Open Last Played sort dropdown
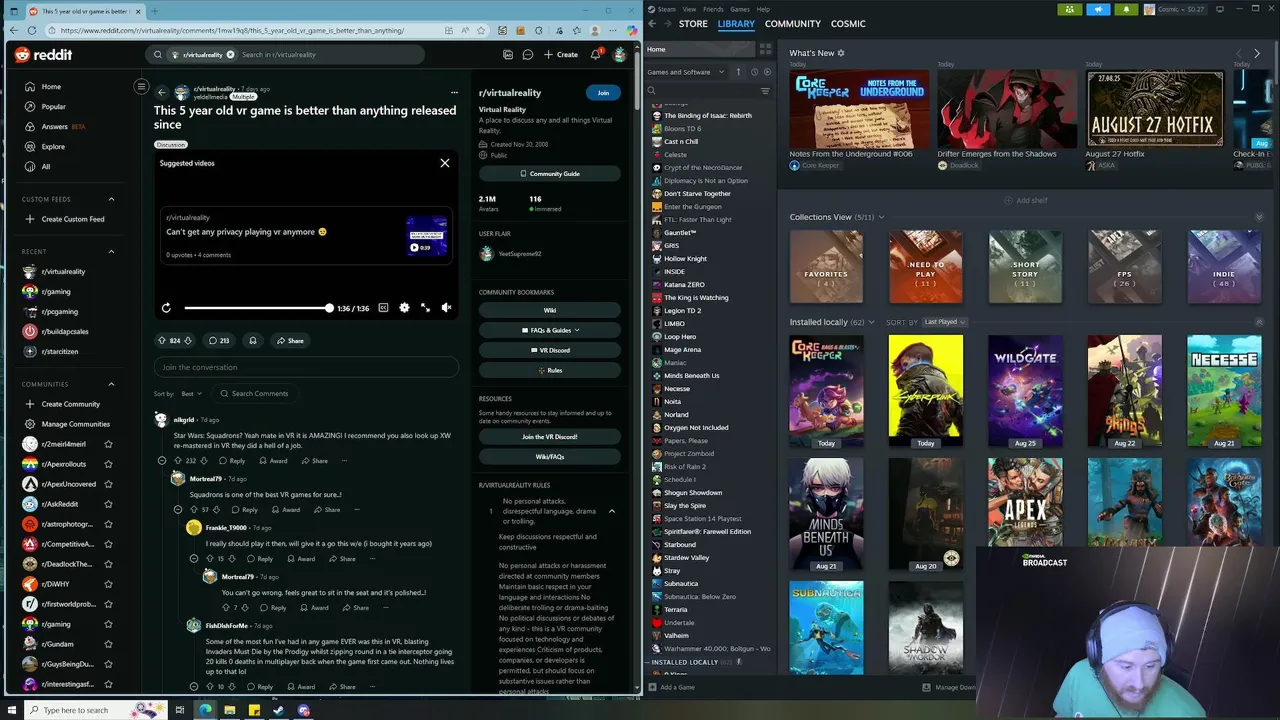The image size is (1280, 720). click(944, 322)
